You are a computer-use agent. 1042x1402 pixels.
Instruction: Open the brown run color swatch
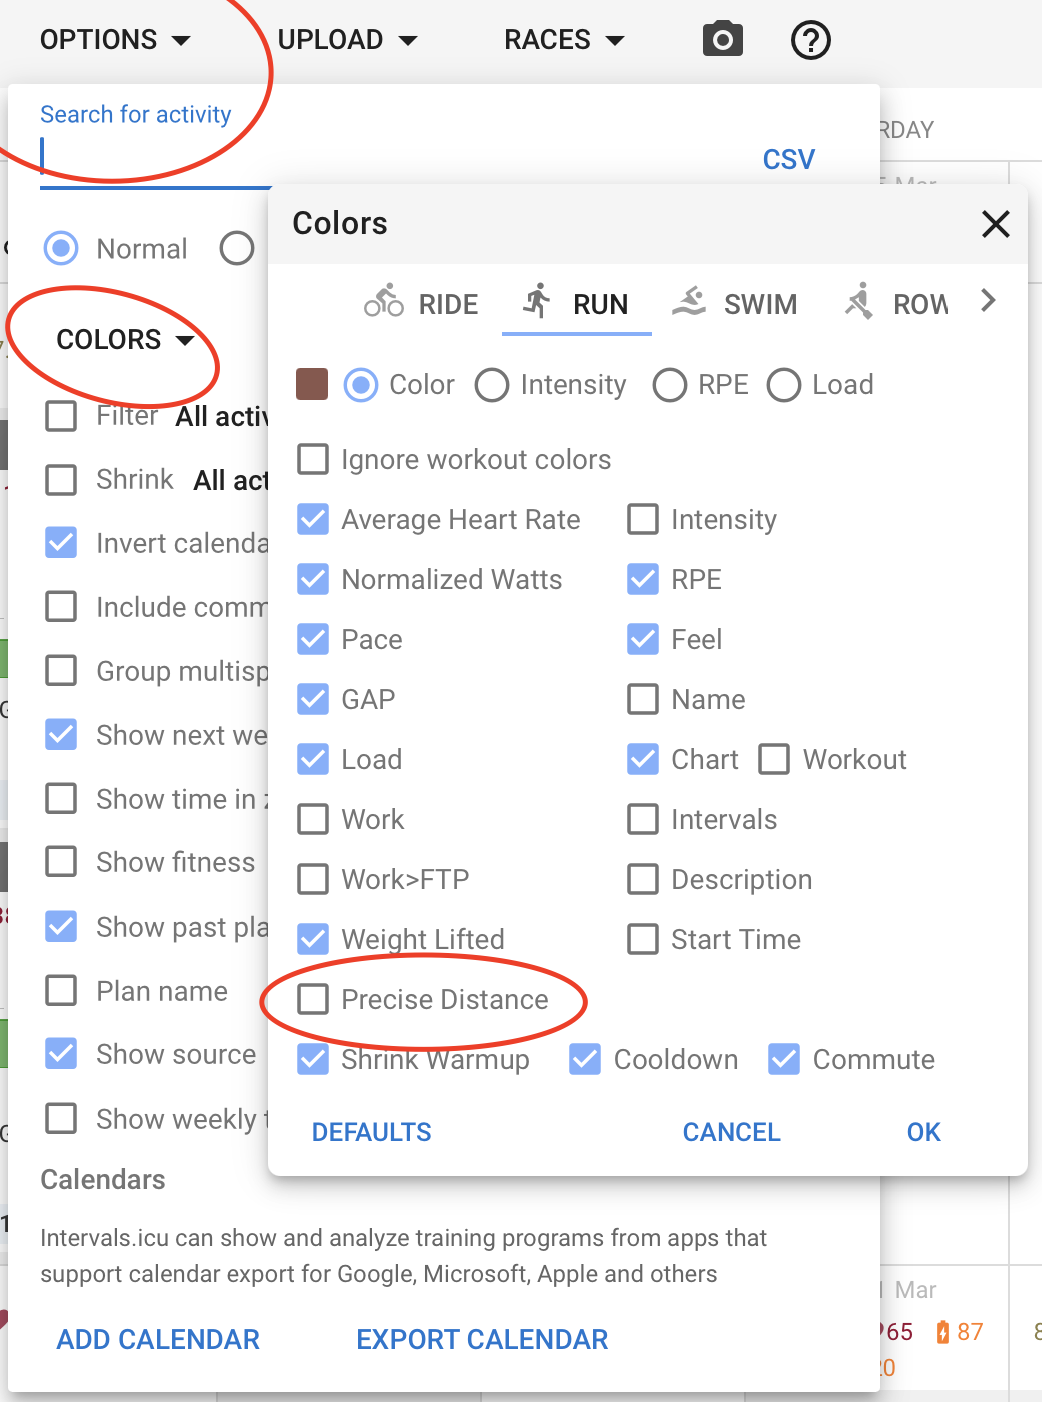pos(312,384)
